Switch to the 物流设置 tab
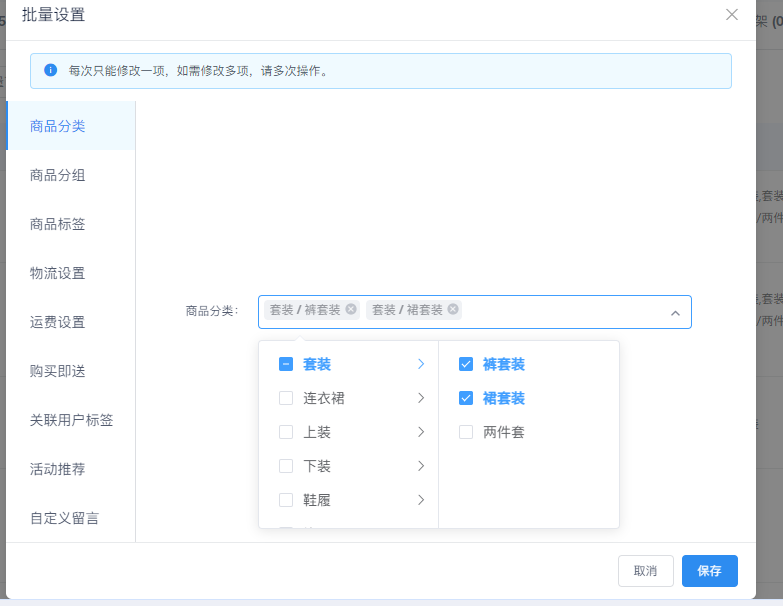The height and width of the screenshot is (606, 783). pyautogui.click(x=70, y=273)
